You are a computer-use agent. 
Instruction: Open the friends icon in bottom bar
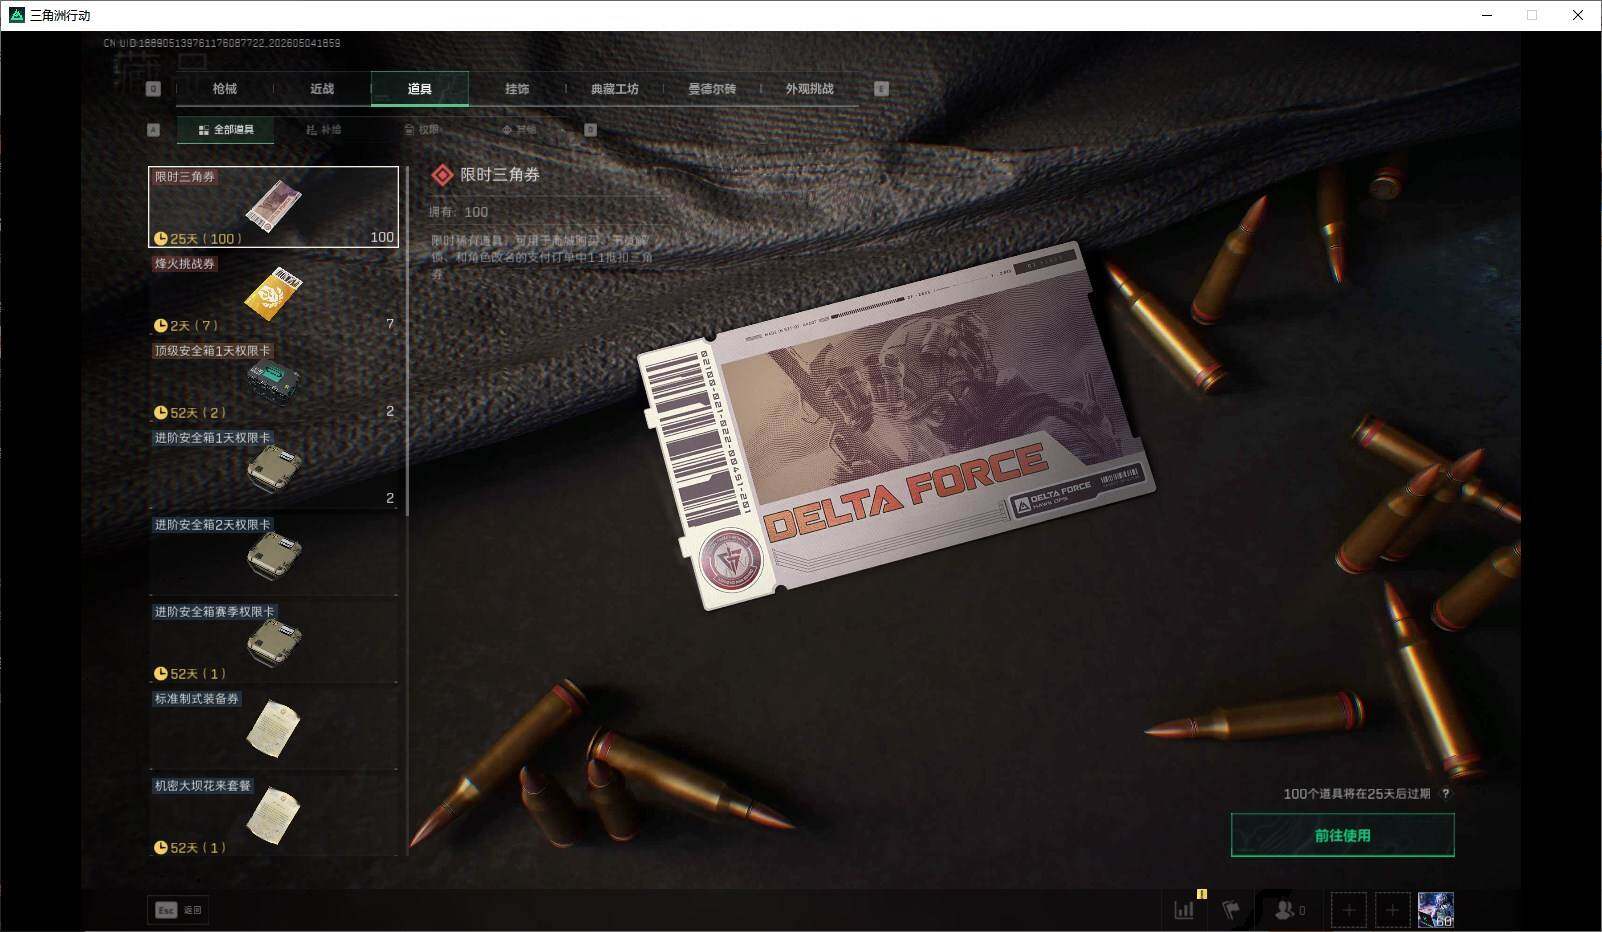pos(1289,910)
